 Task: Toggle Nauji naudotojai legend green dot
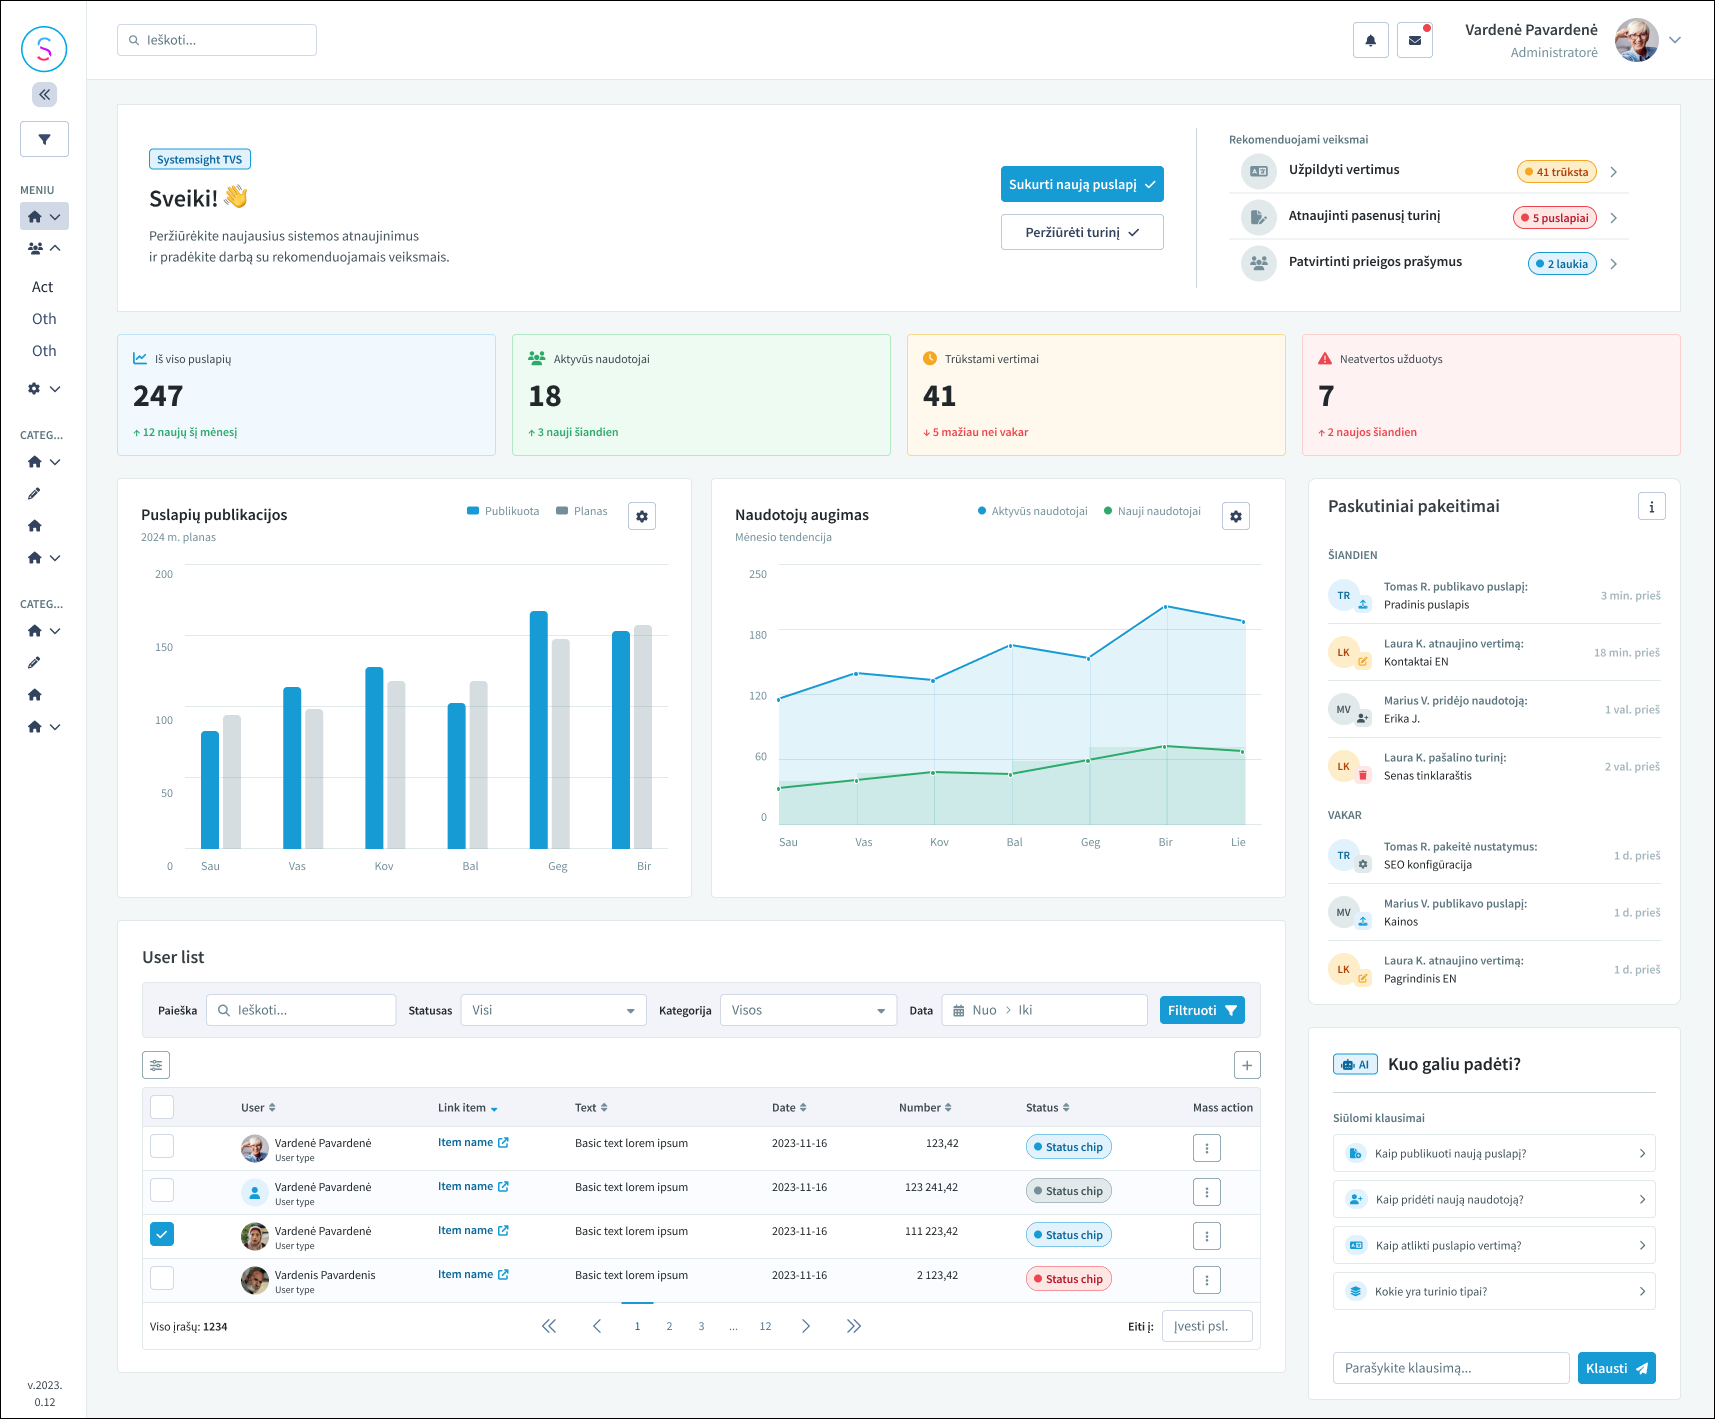pyautogui.click(x=1108, y=511)
